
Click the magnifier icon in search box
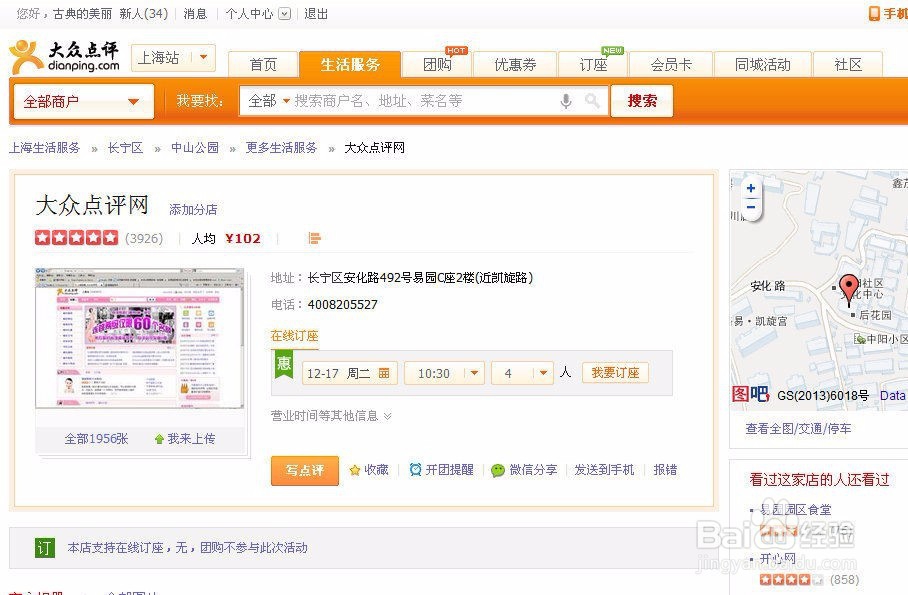tap(592, 101)
